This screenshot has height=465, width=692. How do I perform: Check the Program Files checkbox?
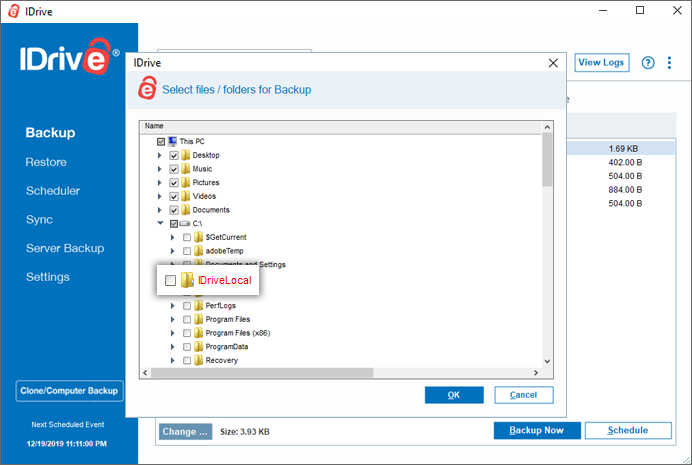click(187, 319)
